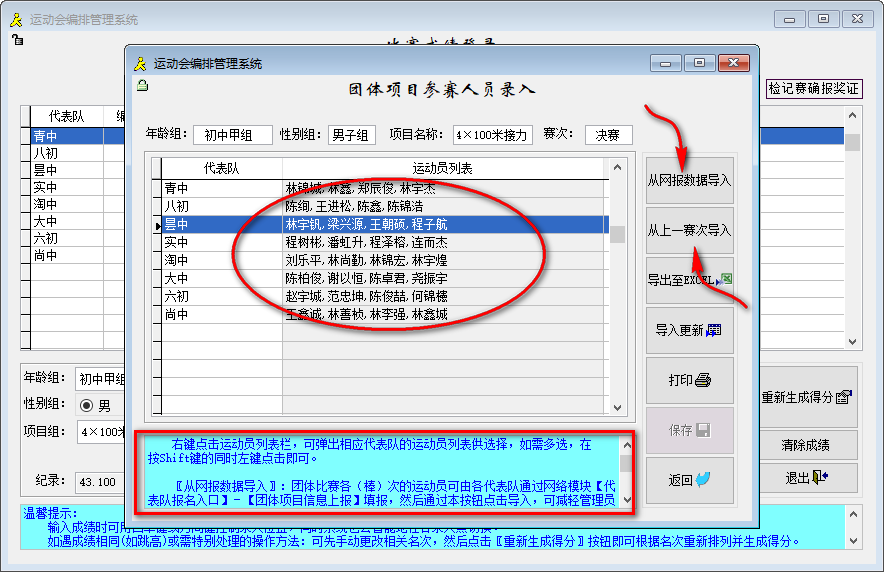
Task: Click the Export to EXCEL button
Action: pos(689,281)
